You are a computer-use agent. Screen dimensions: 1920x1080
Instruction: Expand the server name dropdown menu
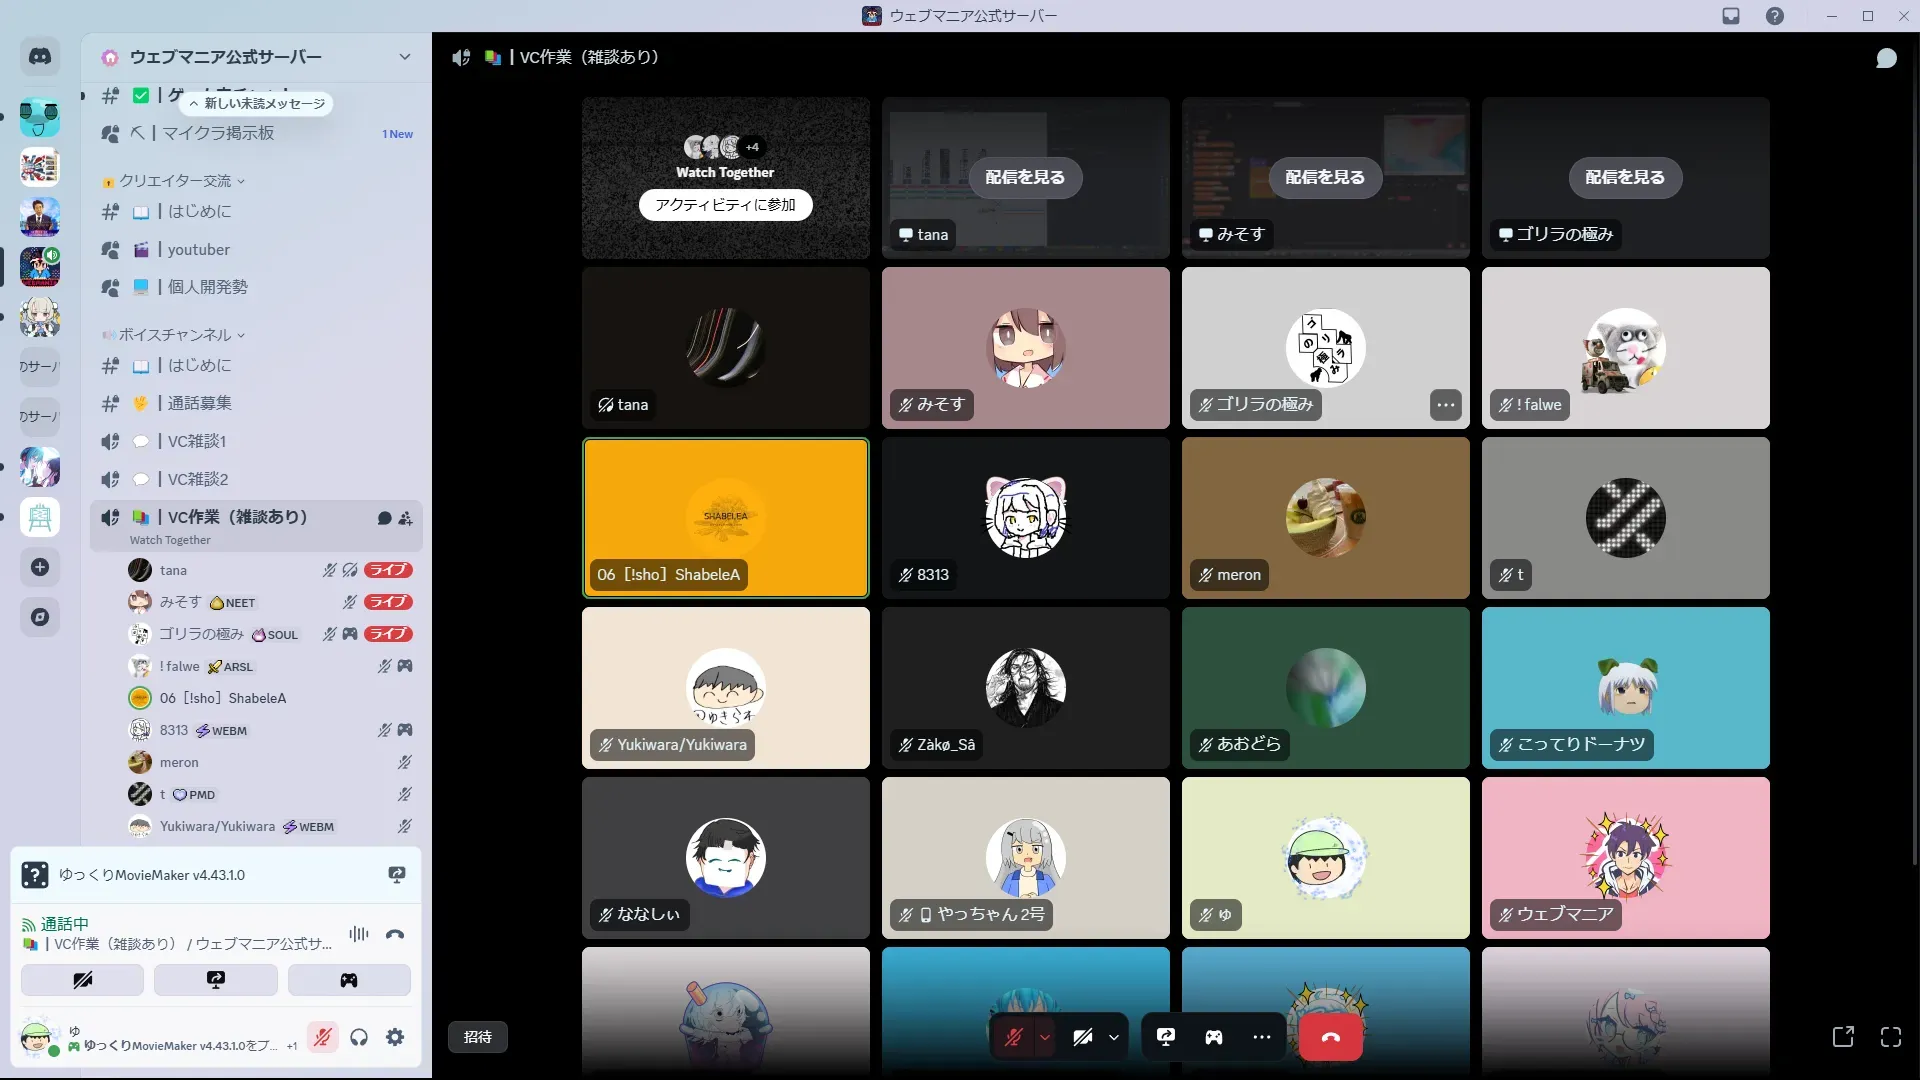click(404, 57)
